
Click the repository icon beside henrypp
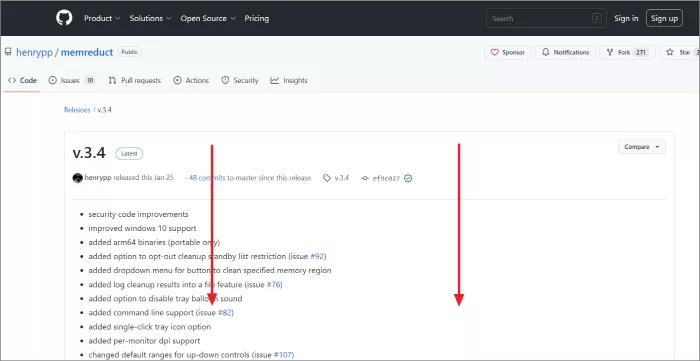(8, 52)
